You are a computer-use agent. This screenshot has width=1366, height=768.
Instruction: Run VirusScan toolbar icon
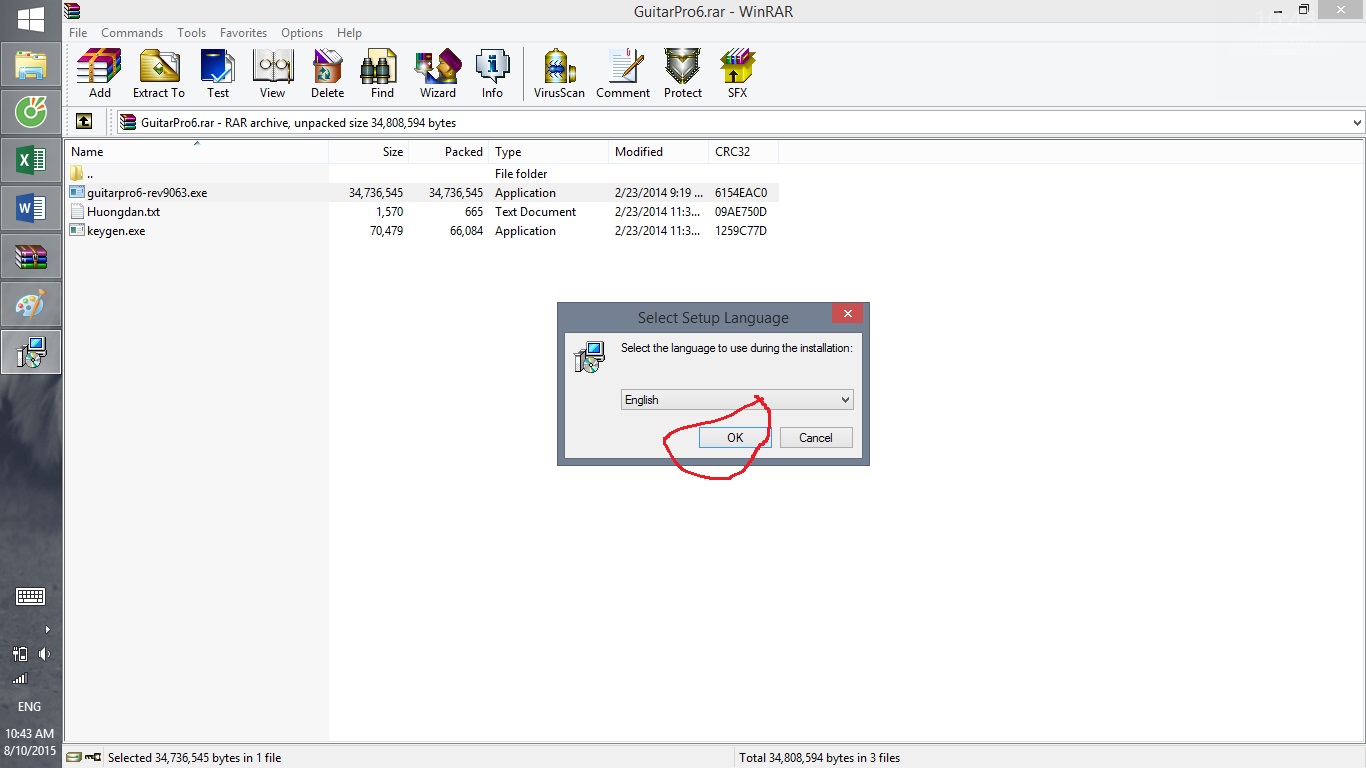pyautogui.click(x=559, y=74)
